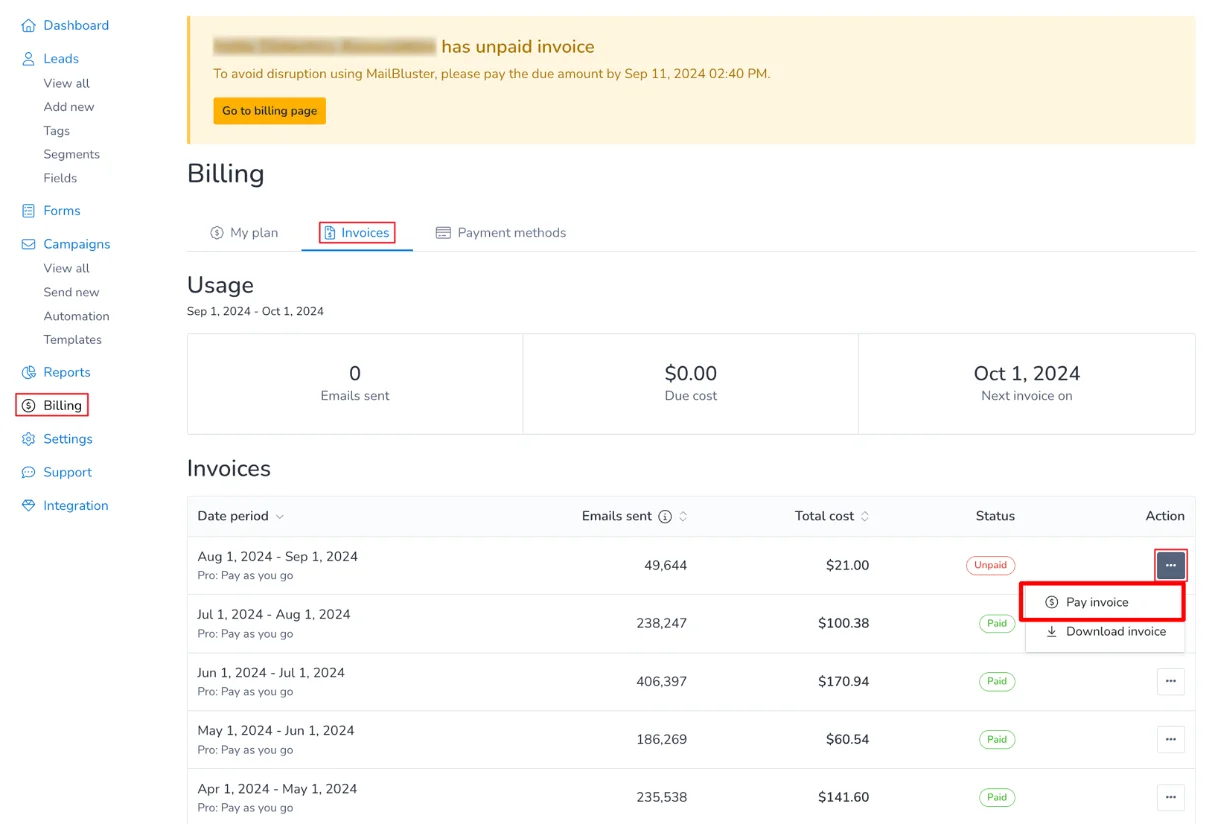Select the Leads icon in the sidebar
The image size is (1212, 824).
[27, 58]
